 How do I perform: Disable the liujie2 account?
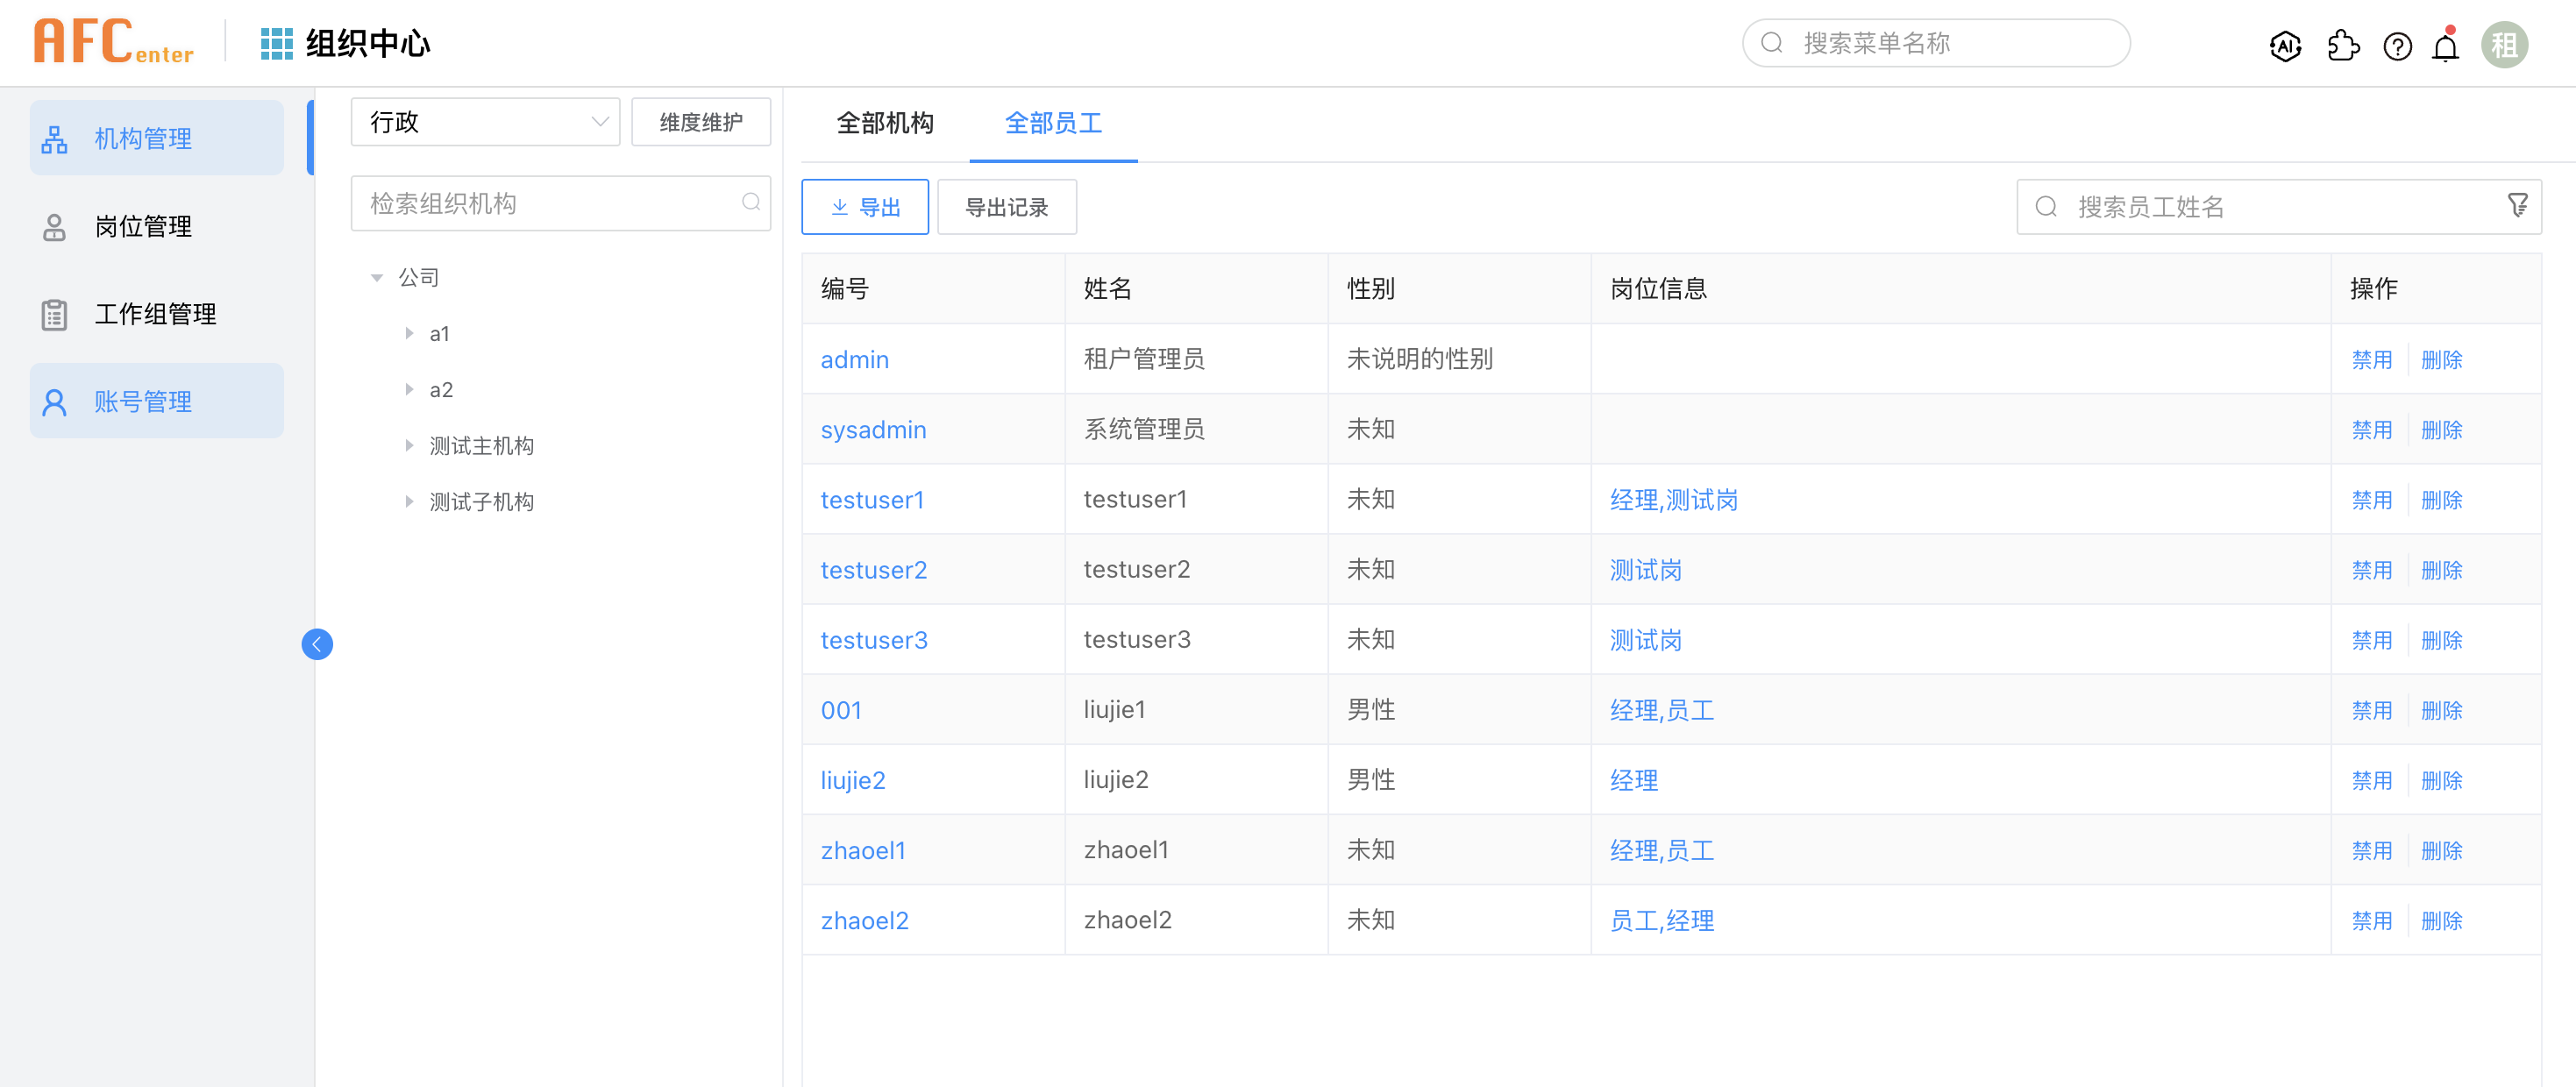[2371, 780]
